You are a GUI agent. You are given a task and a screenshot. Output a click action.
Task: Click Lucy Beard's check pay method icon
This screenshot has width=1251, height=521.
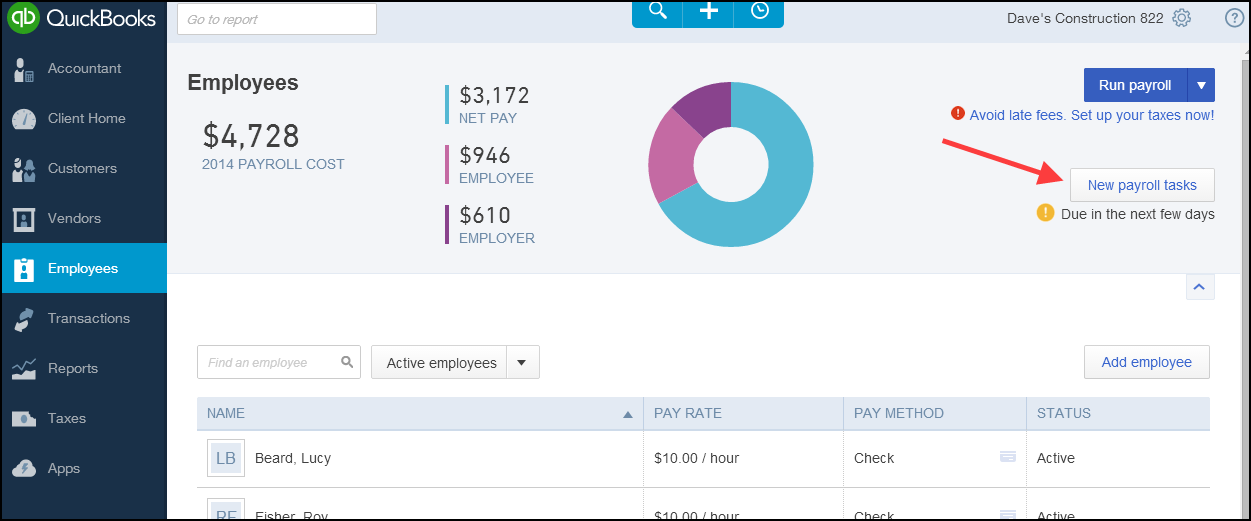pyautogui.click(x=1008, y=457)
